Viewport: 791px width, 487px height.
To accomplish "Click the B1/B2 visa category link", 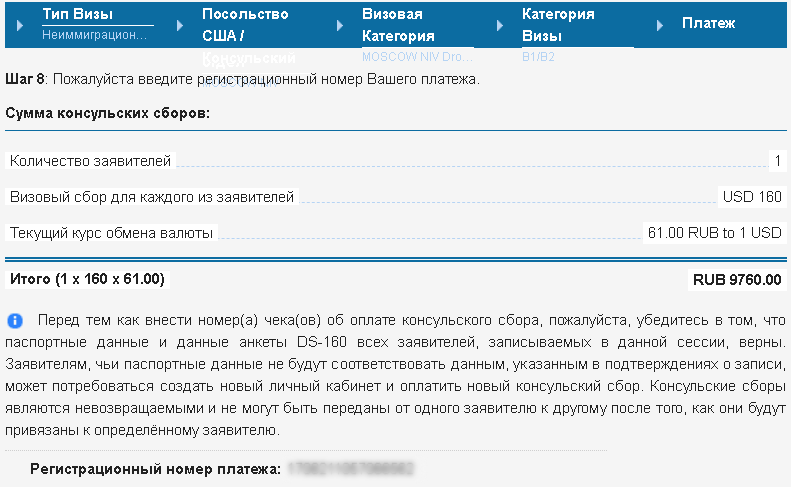I will pyautogui.click(x=538, y=57).
